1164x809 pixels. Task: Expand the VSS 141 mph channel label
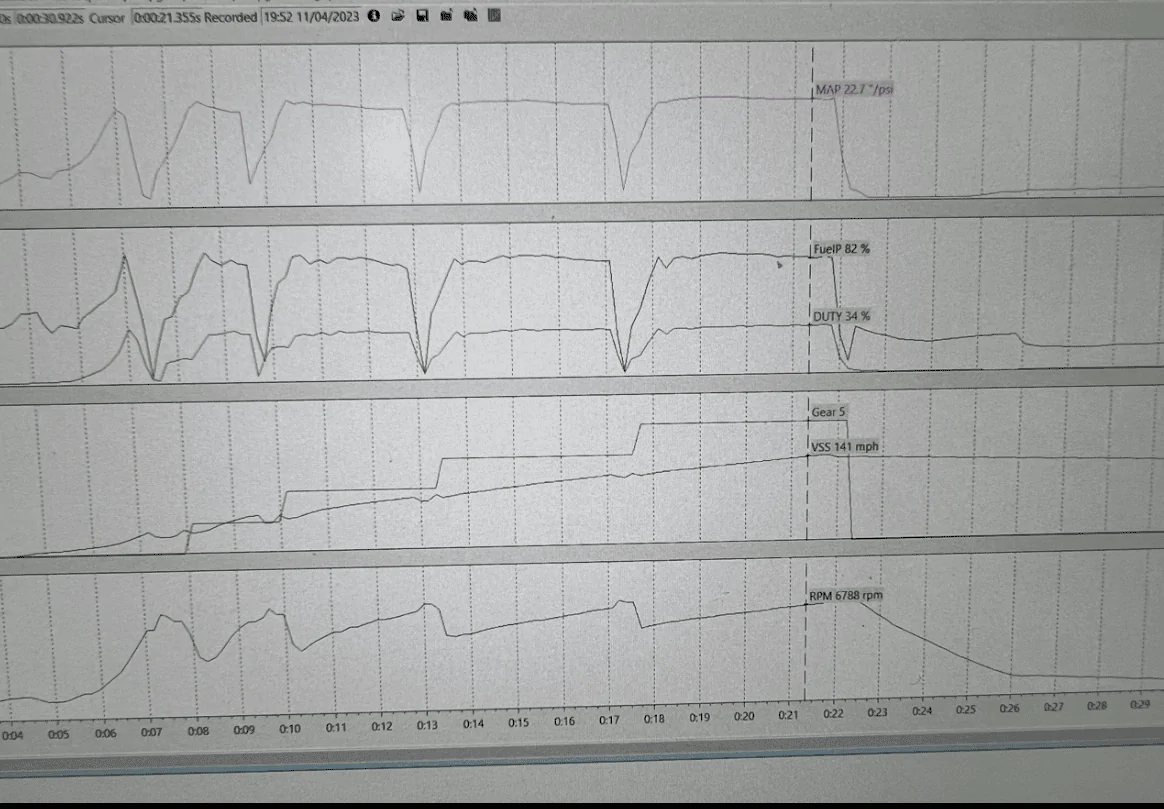(842, 447)
